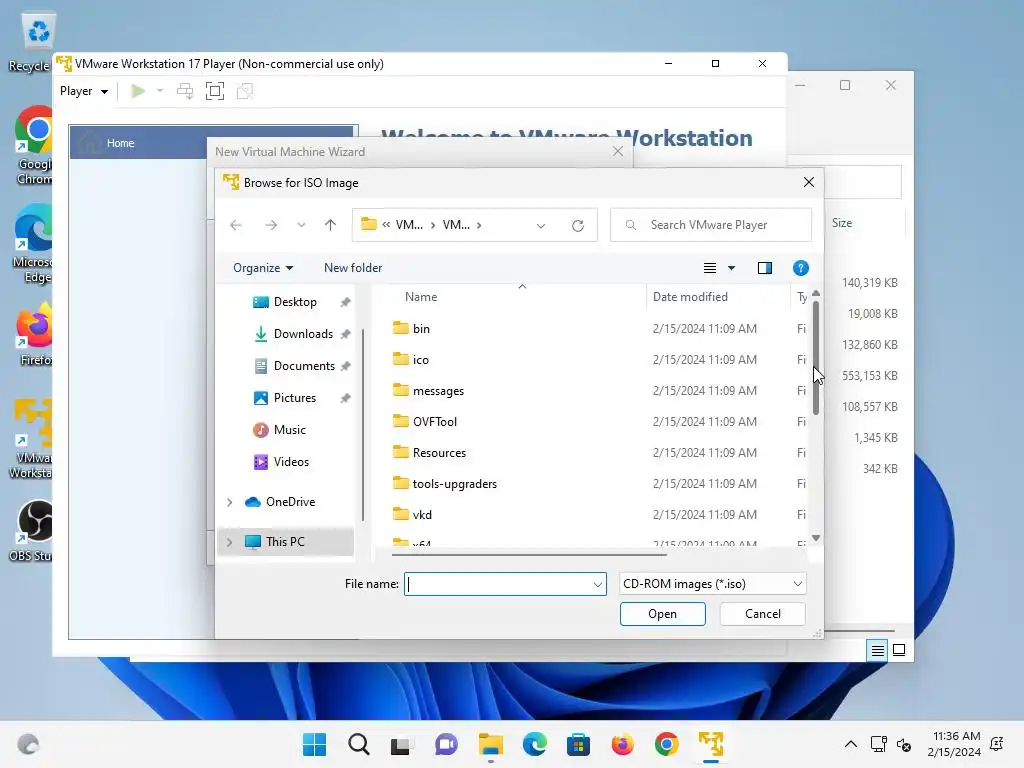
Task: Click the blue help icon
Action: coord(801,268)
